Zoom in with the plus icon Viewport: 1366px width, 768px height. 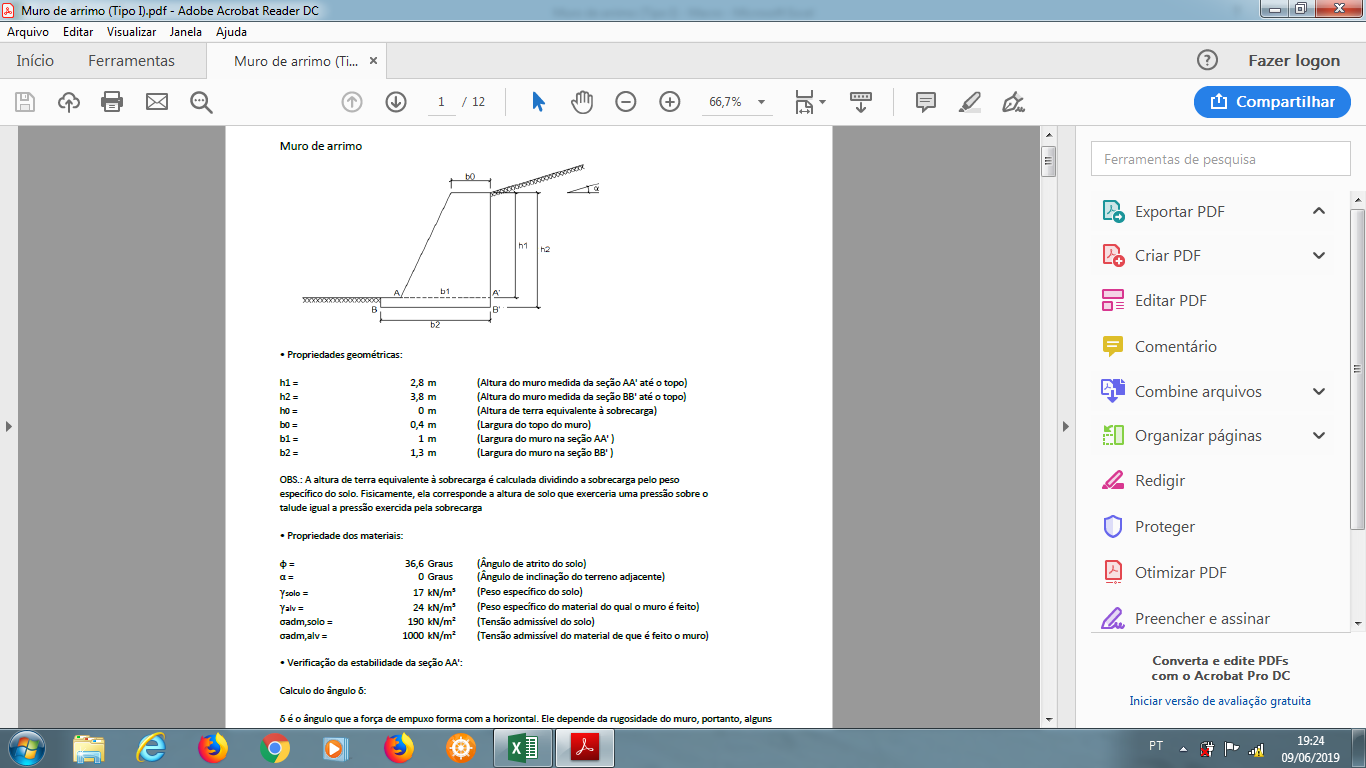coord(670,102)
